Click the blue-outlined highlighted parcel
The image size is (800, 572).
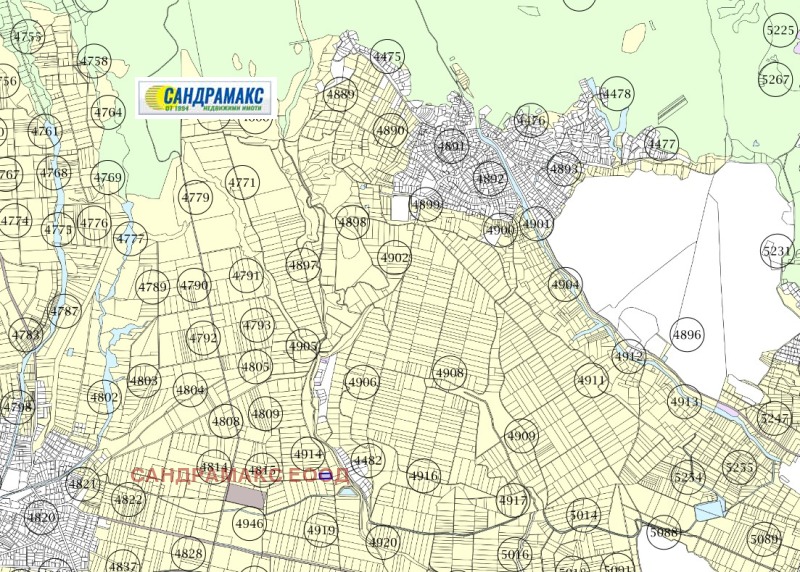[x=326, y=474]
